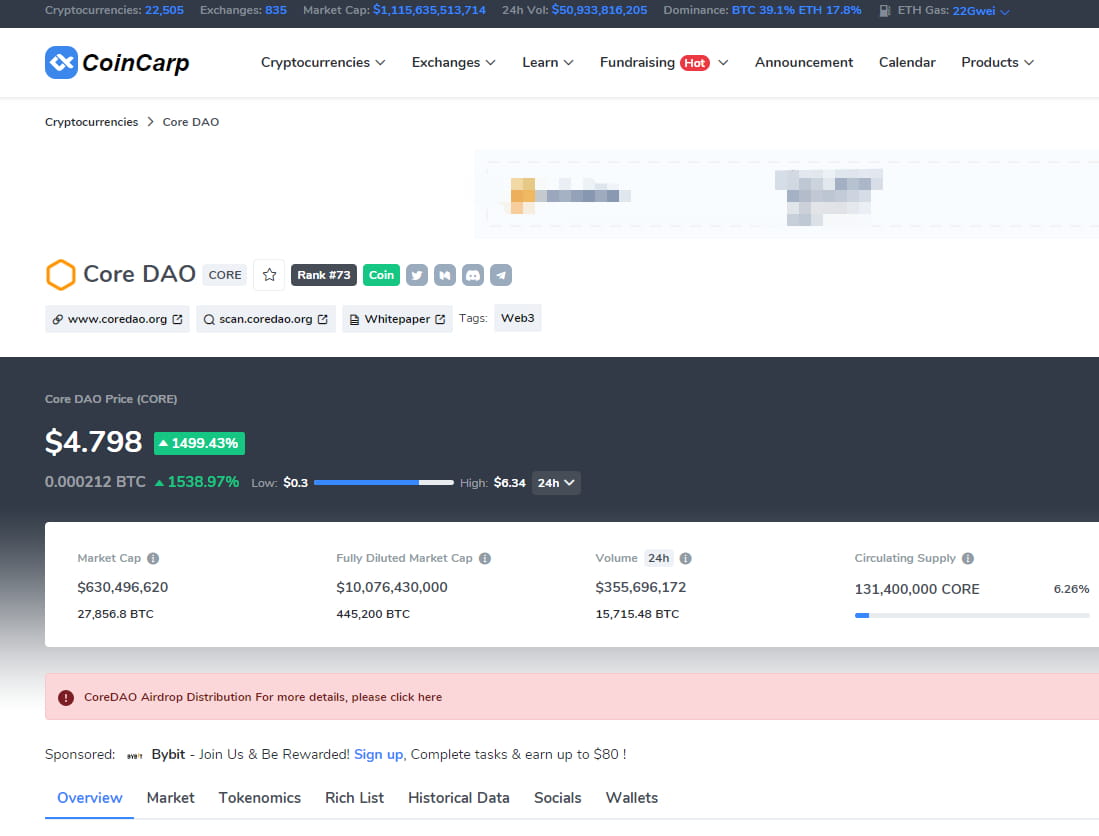This screenshot has height=836, width=1099.
Task: Expand the Fundraising menu
Action: point(663,62)
